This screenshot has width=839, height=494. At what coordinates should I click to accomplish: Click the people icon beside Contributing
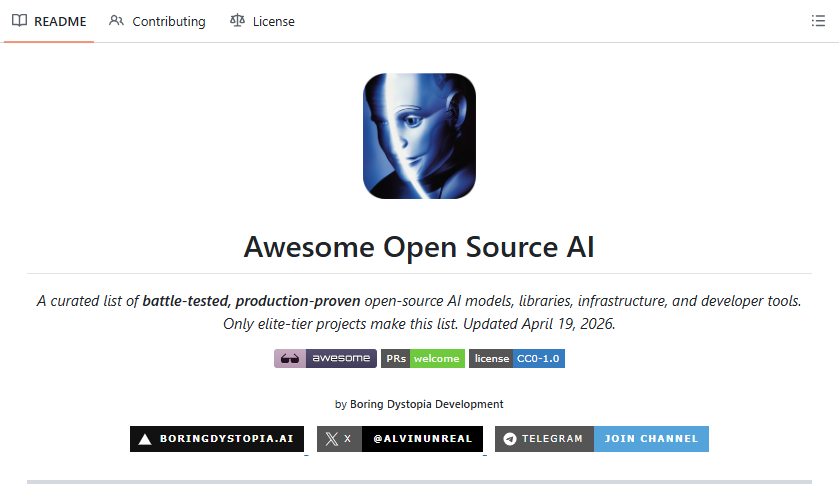point(116,21)
